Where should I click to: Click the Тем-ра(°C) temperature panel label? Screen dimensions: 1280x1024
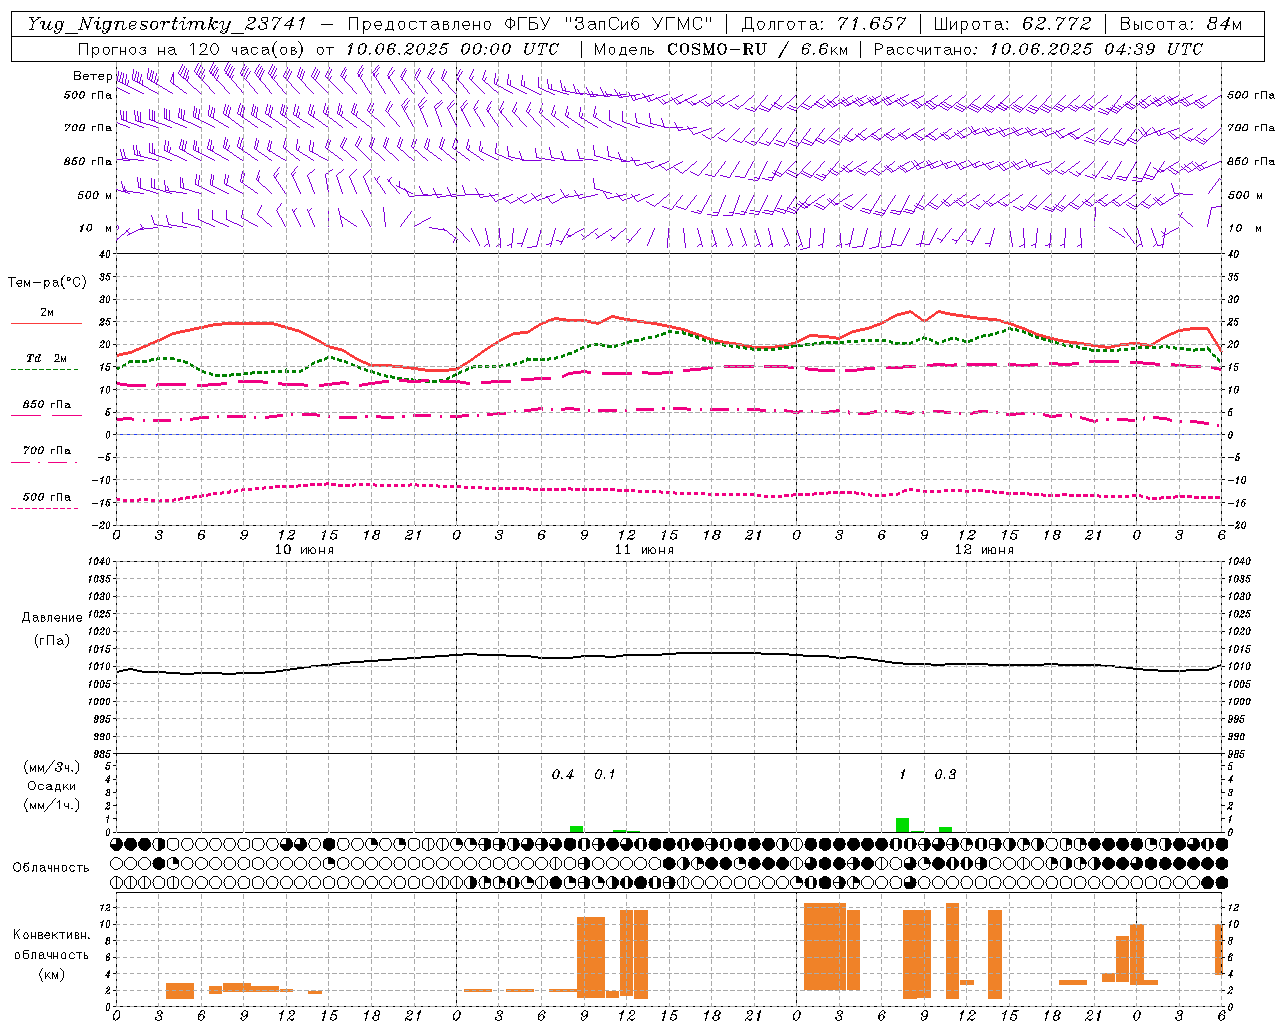click(47, 283)
